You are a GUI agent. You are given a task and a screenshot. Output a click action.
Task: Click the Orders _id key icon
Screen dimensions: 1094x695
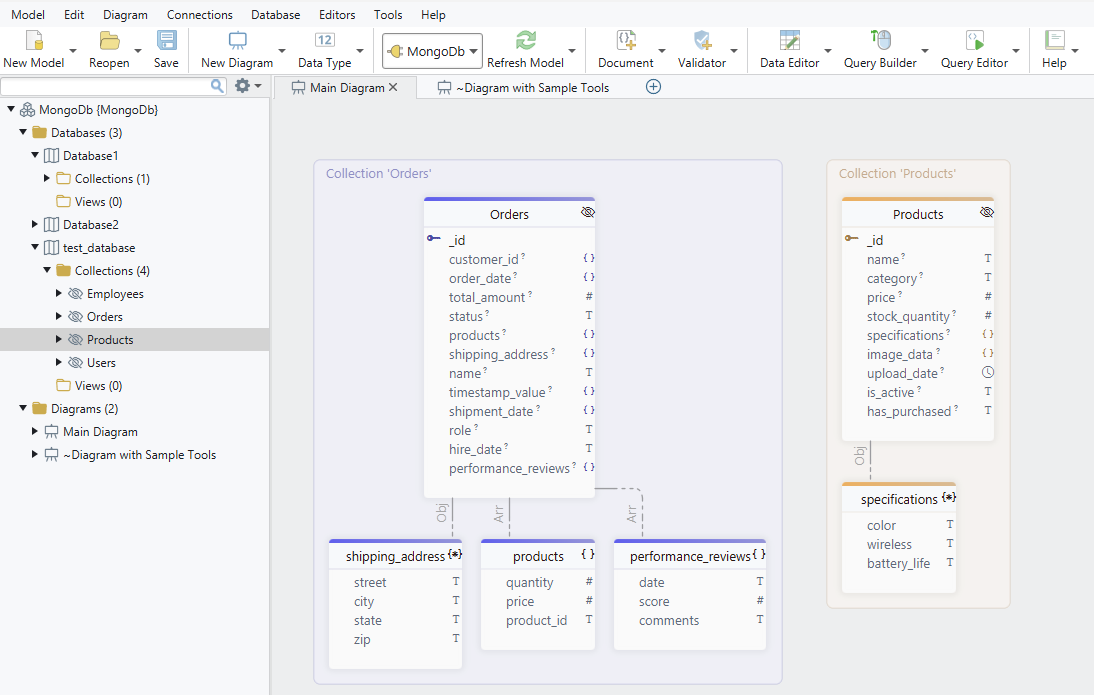tap(434, 239)
